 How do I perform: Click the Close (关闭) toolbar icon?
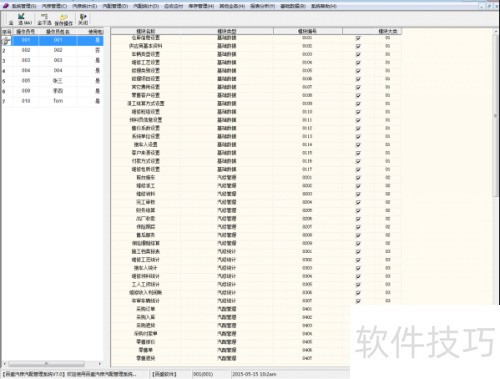(83, 19)
